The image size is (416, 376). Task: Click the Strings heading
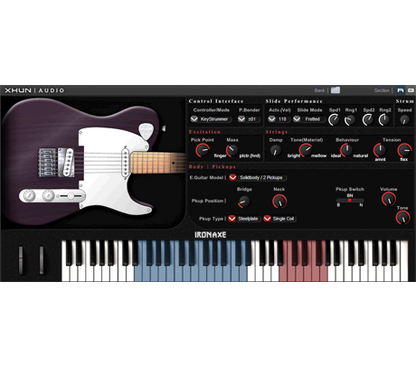point(277,132)
